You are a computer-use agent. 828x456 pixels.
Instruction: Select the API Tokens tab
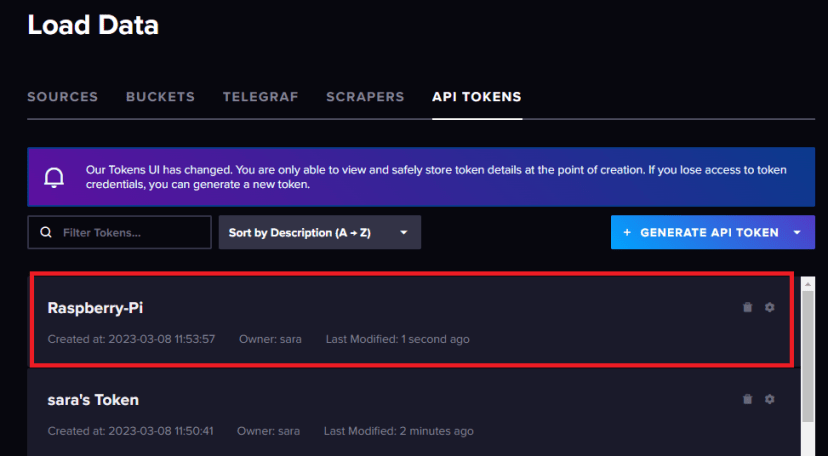click(476, 97)
